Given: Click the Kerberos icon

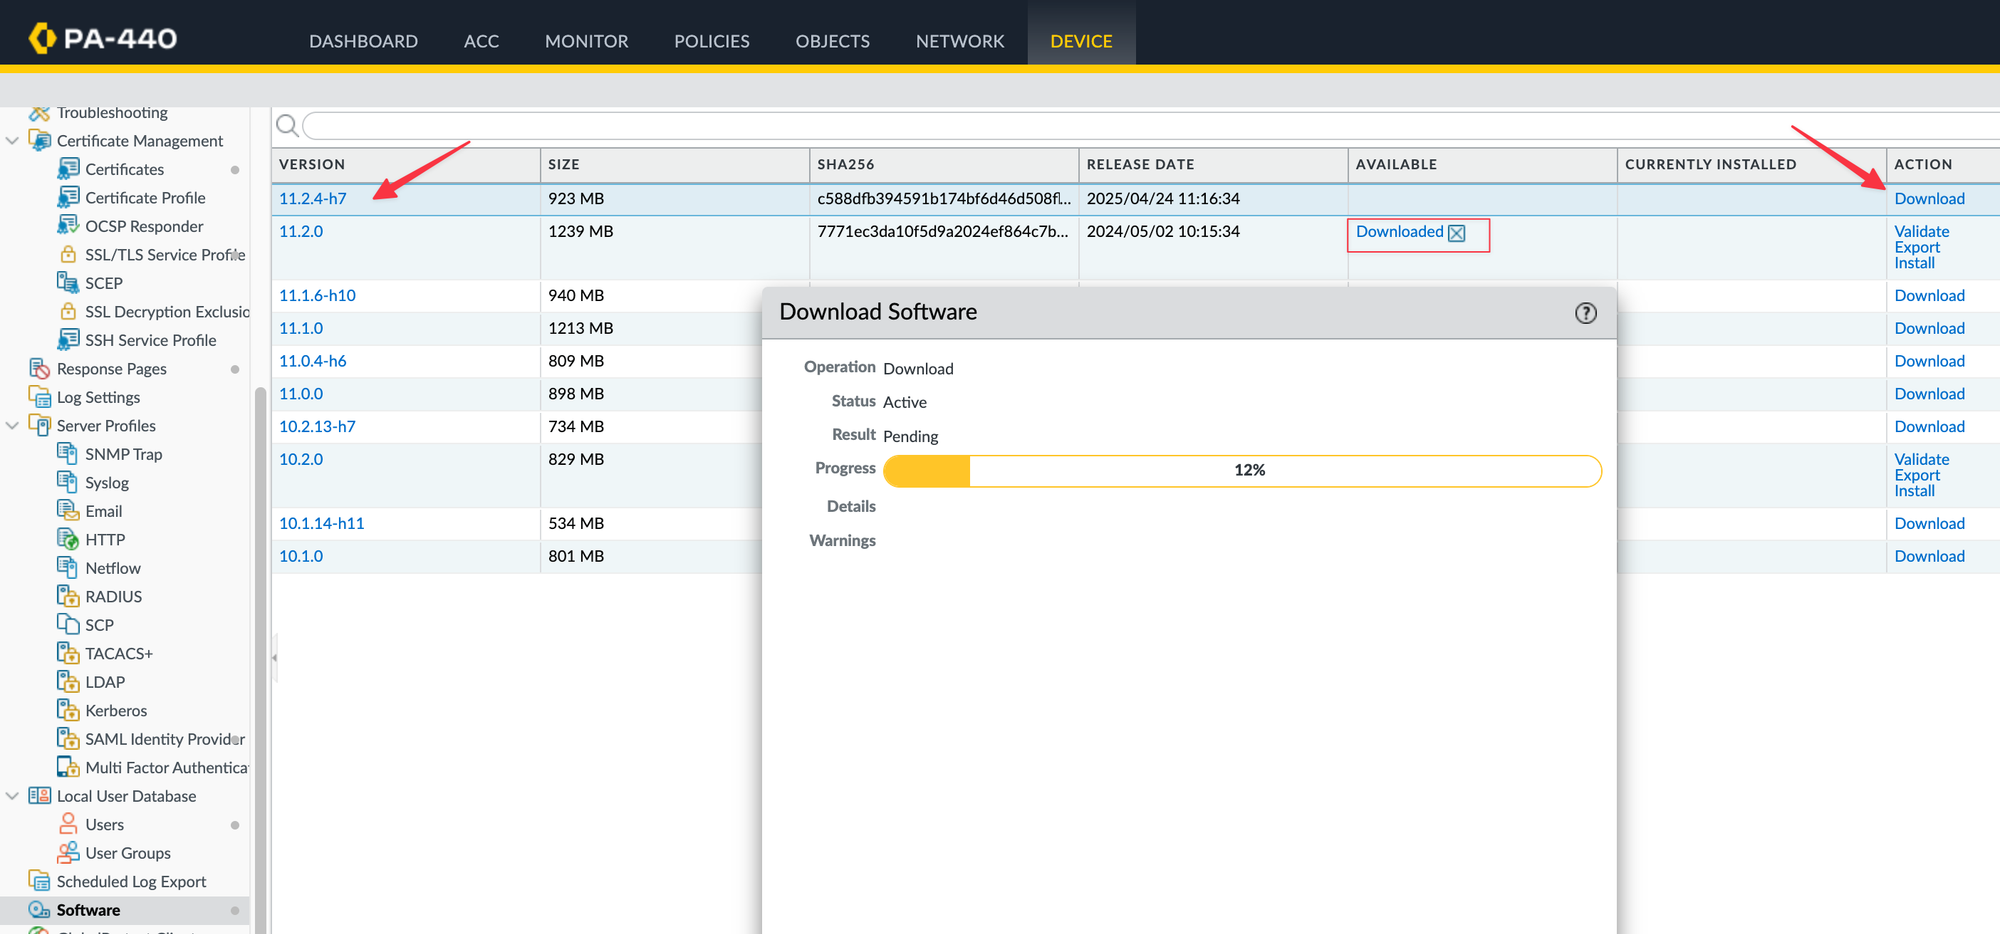Looking at the screenshot, I should (68, 710).
